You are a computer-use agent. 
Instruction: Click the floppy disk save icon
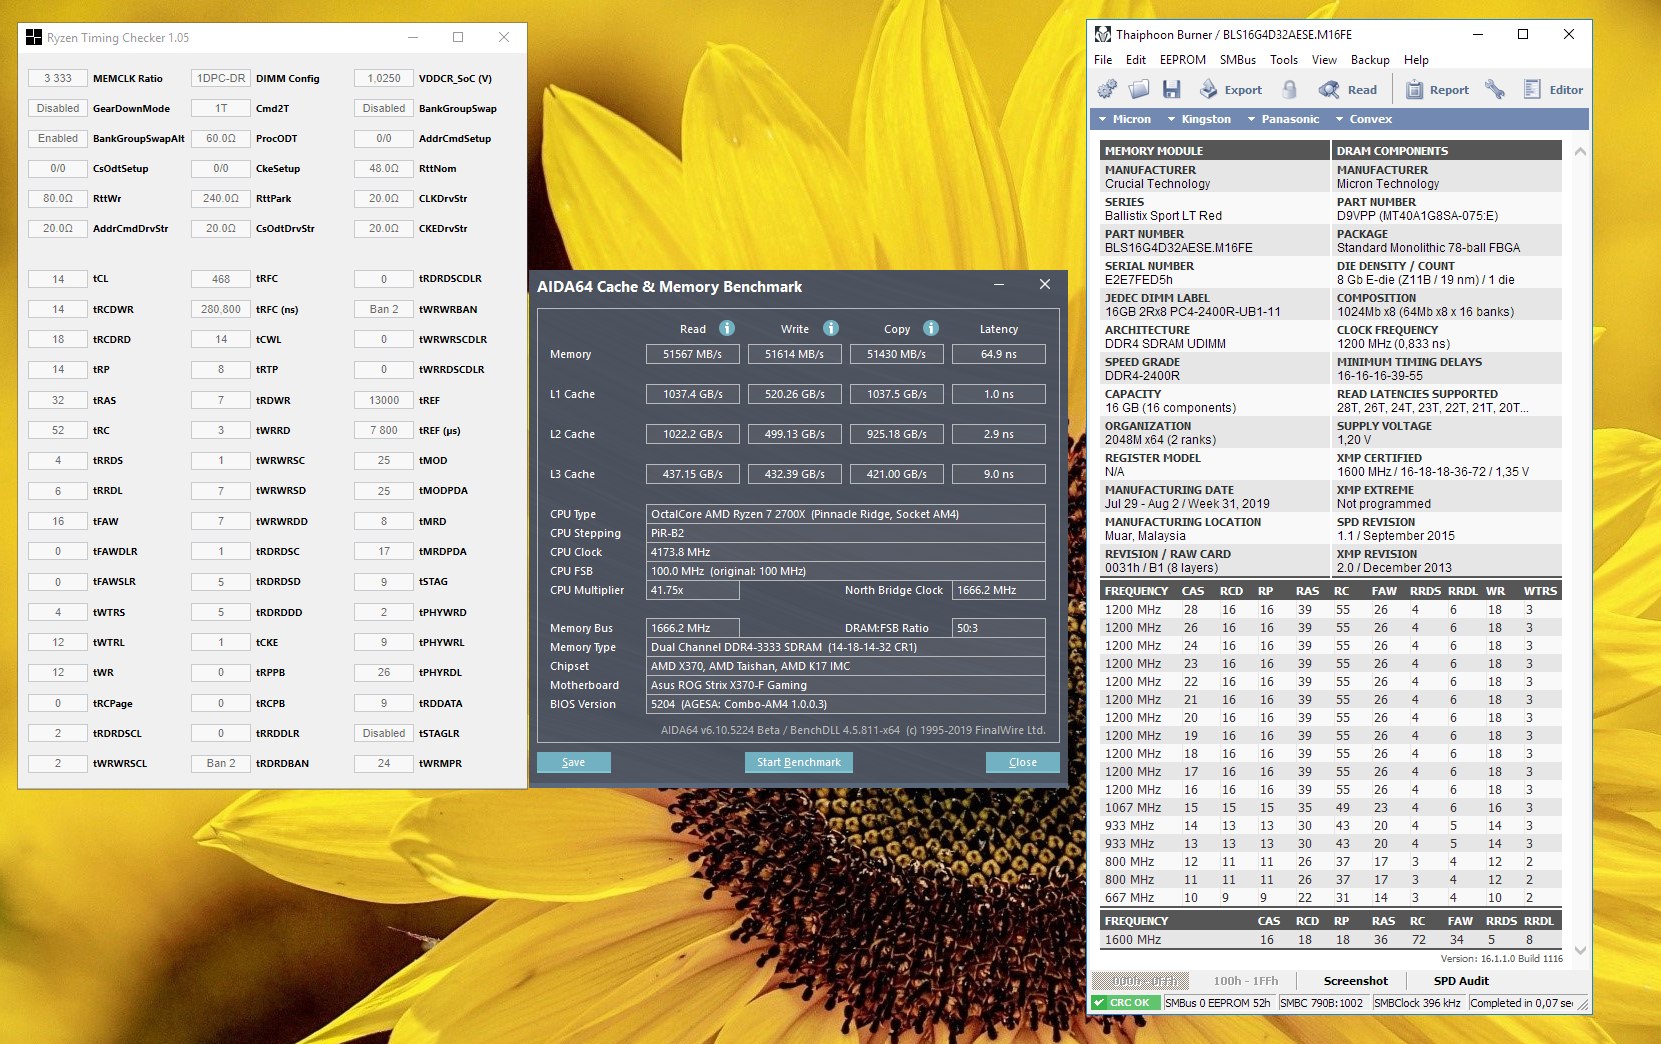tap(1172, 90)
